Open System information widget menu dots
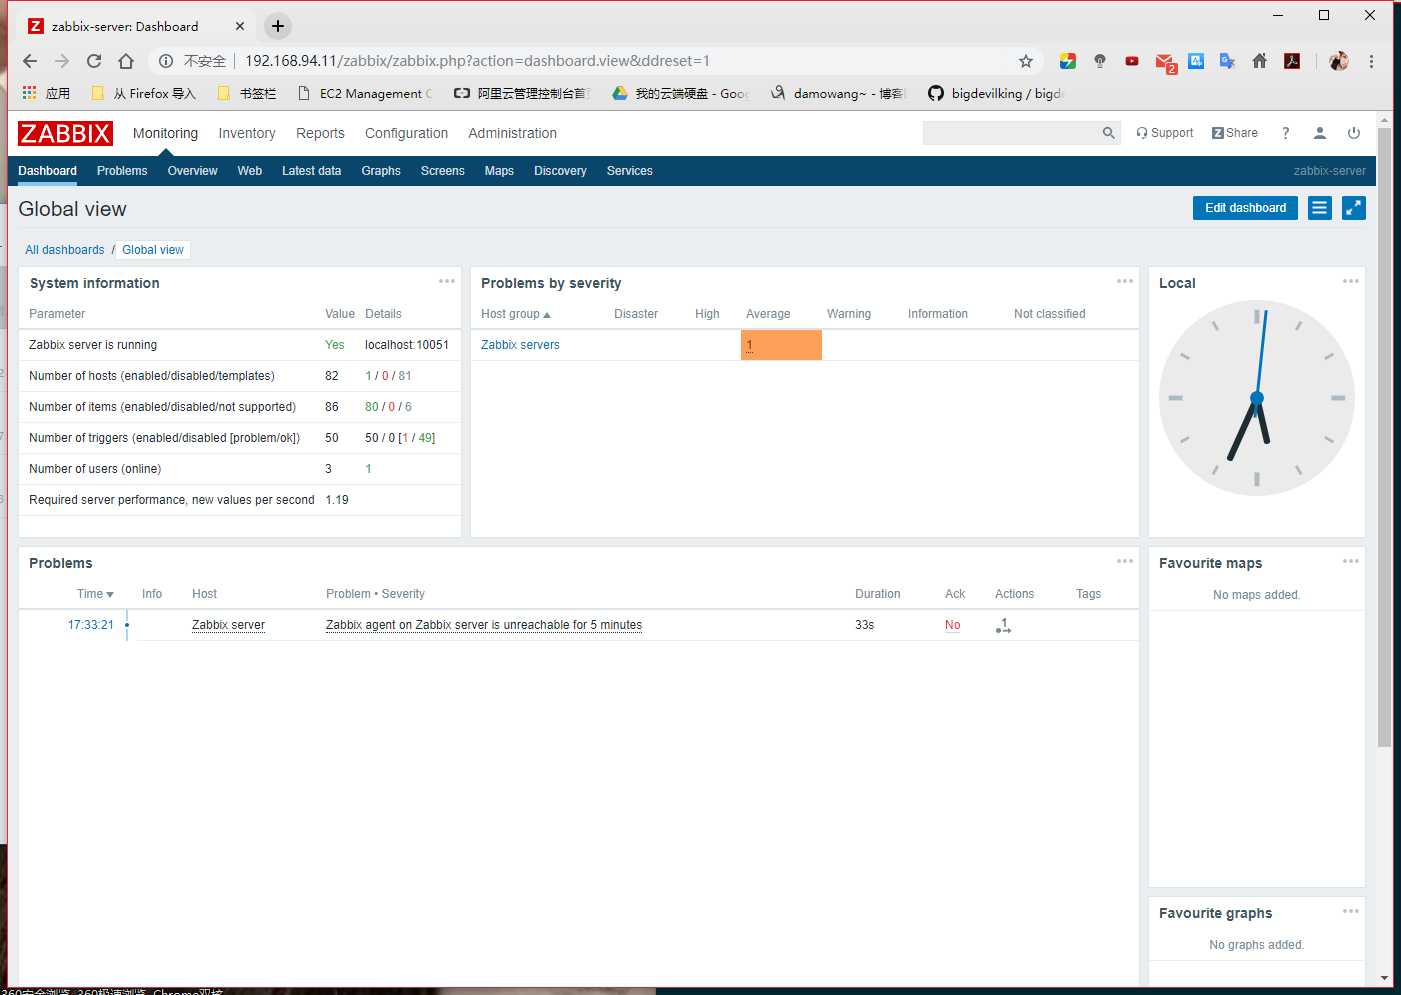1401x995 pixels. [447, 281]
